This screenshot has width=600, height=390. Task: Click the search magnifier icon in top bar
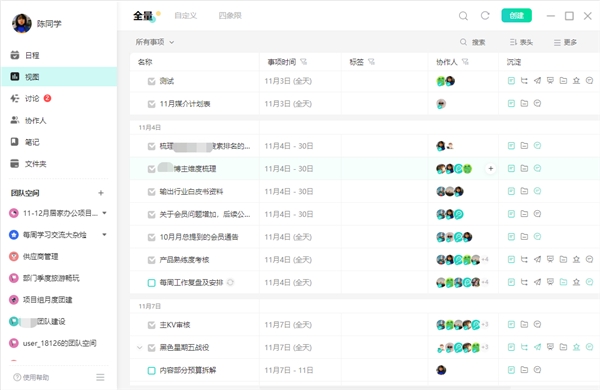point(463,16)
